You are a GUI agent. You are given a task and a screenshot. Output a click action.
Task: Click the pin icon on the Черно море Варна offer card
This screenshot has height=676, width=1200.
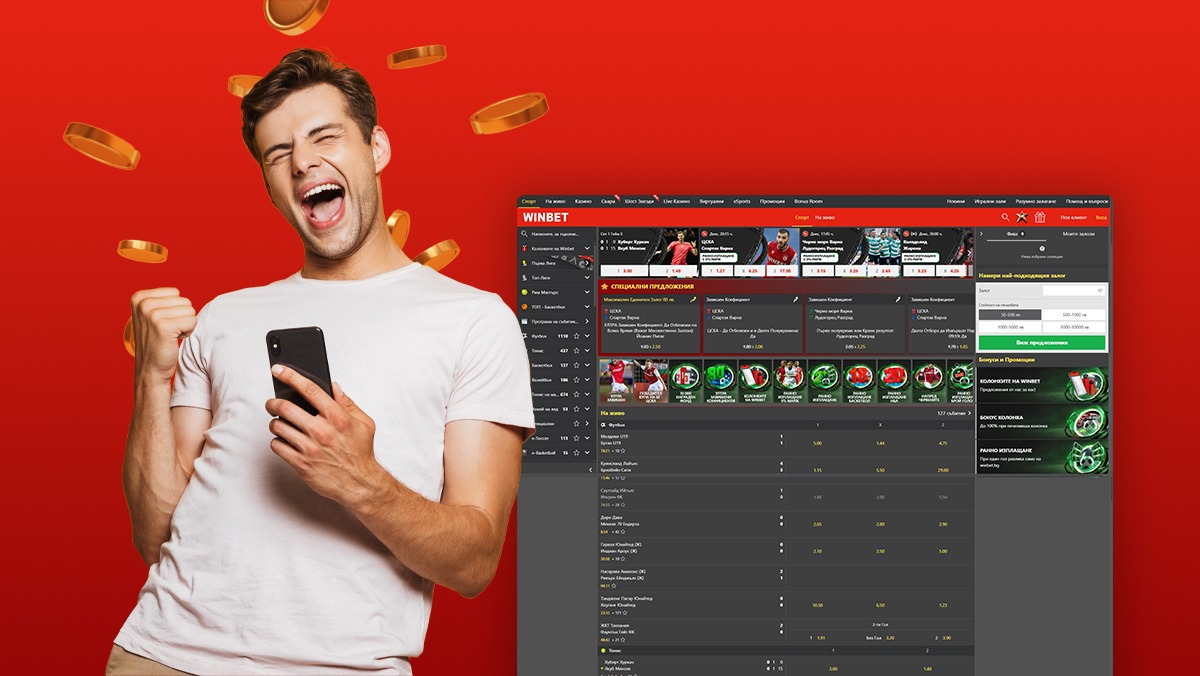click(898, 299)
